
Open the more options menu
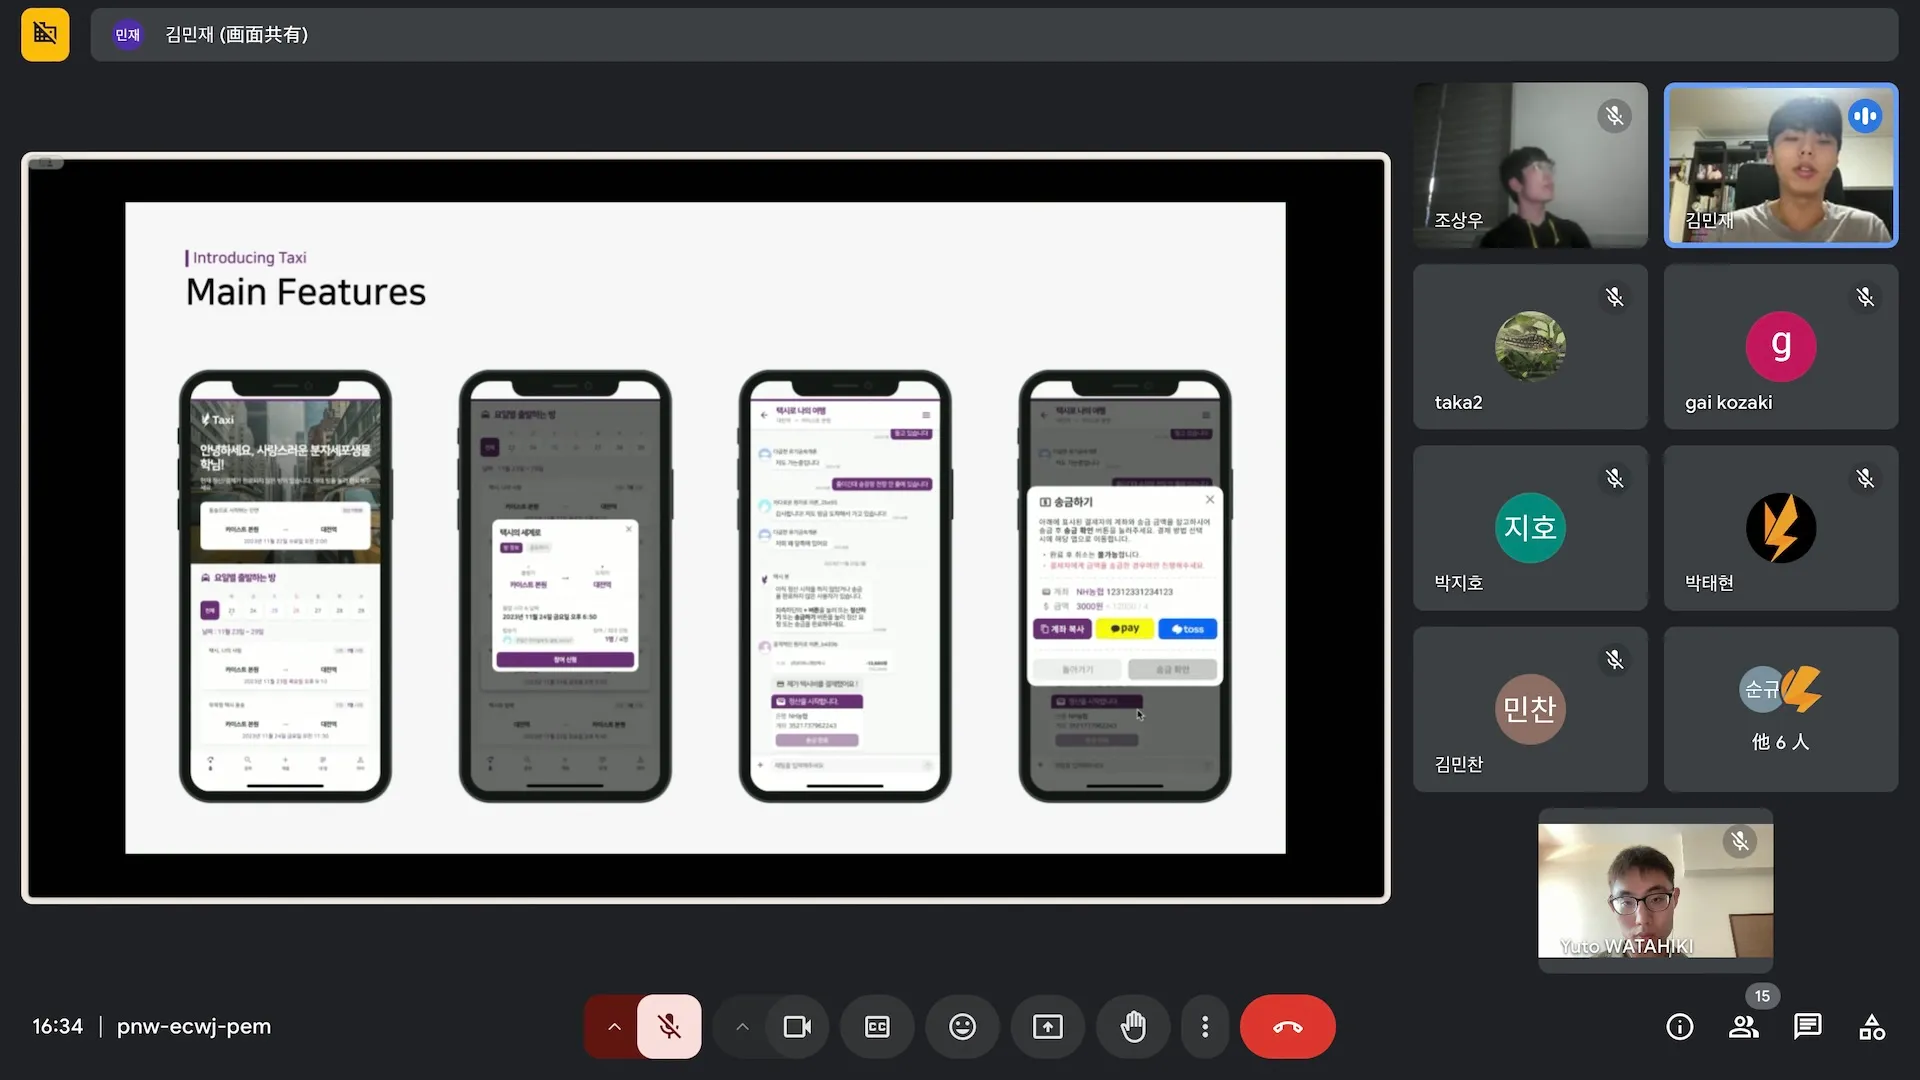pos(1205,1027)
